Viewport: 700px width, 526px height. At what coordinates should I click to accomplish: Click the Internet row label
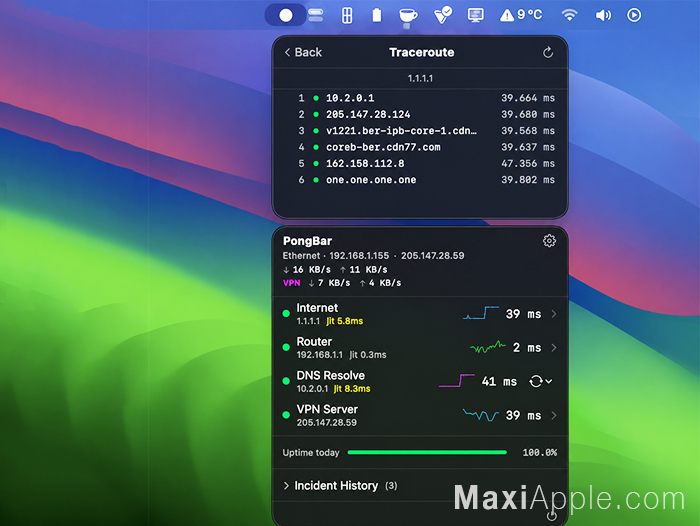click(x=317, y=308)
